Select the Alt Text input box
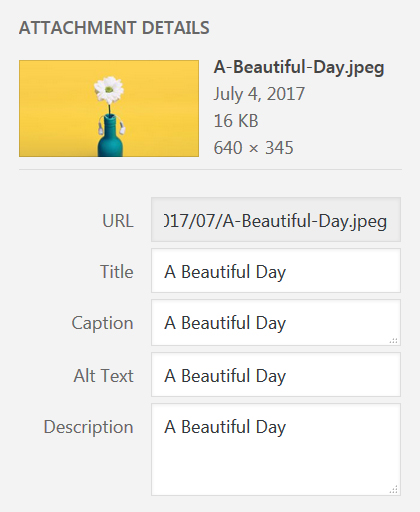This screenshot has width=420, height=512. tap(276, 375)
